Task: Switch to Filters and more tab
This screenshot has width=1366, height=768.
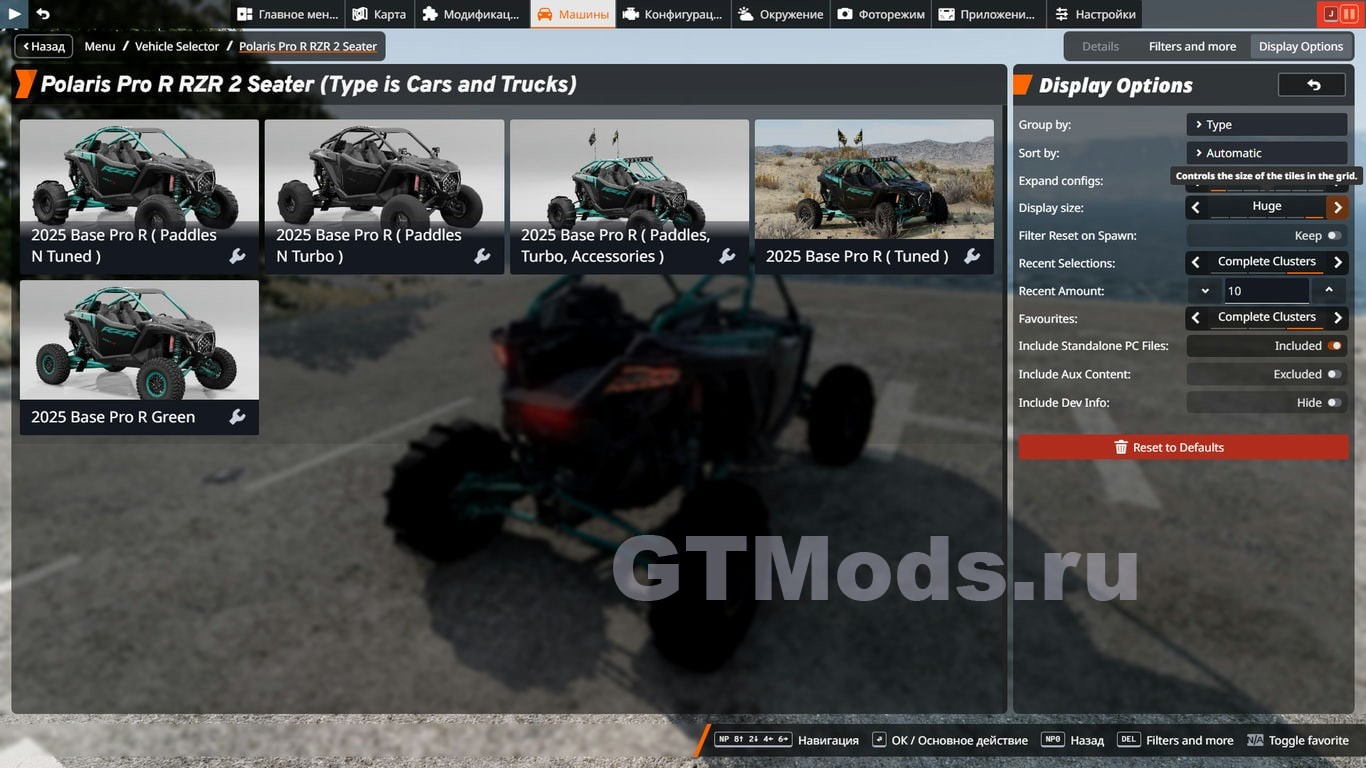Action: [1192, 46]
